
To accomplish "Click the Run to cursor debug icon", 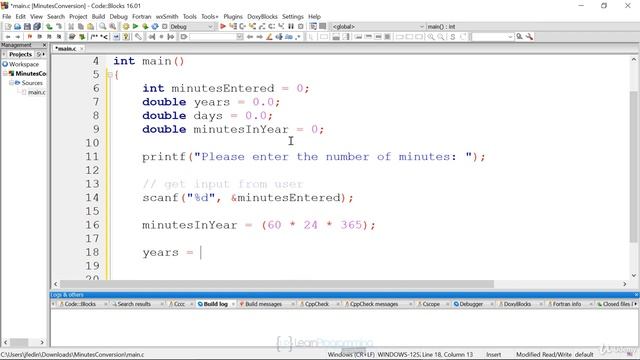I will [x=233, y=27].
